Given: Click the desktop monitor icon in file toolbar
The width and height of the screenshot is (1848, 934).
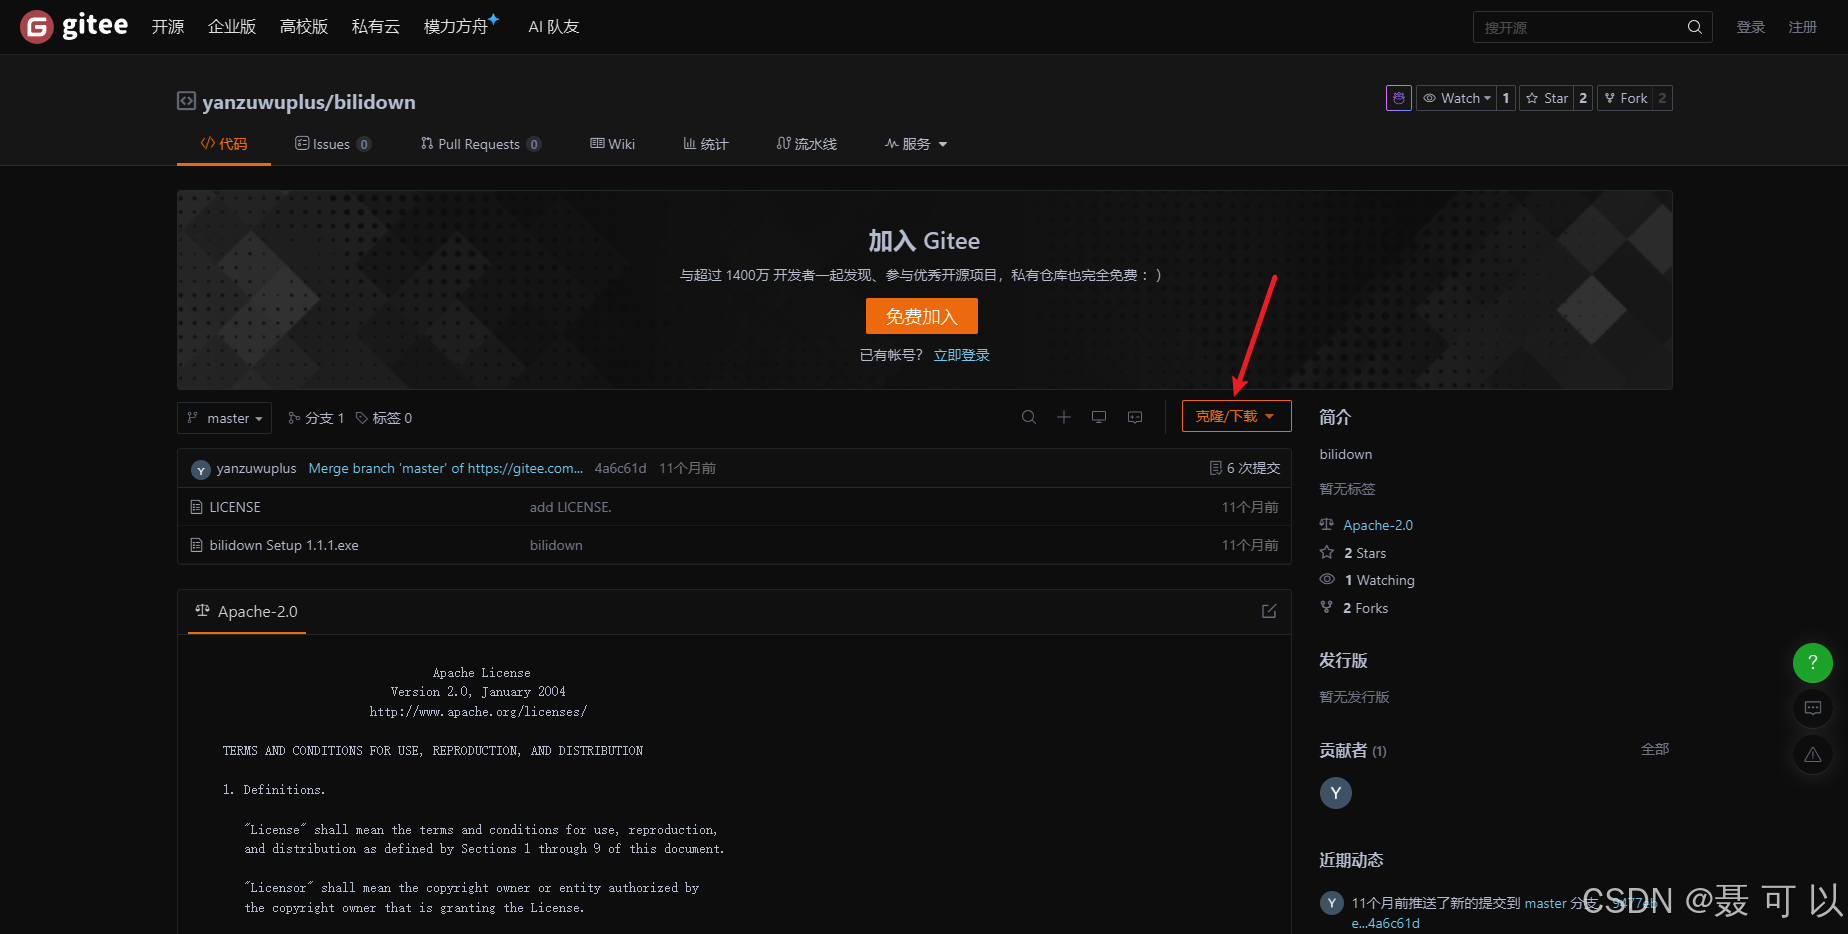Looking at the screenshot, I should [x=1099, y=417].
